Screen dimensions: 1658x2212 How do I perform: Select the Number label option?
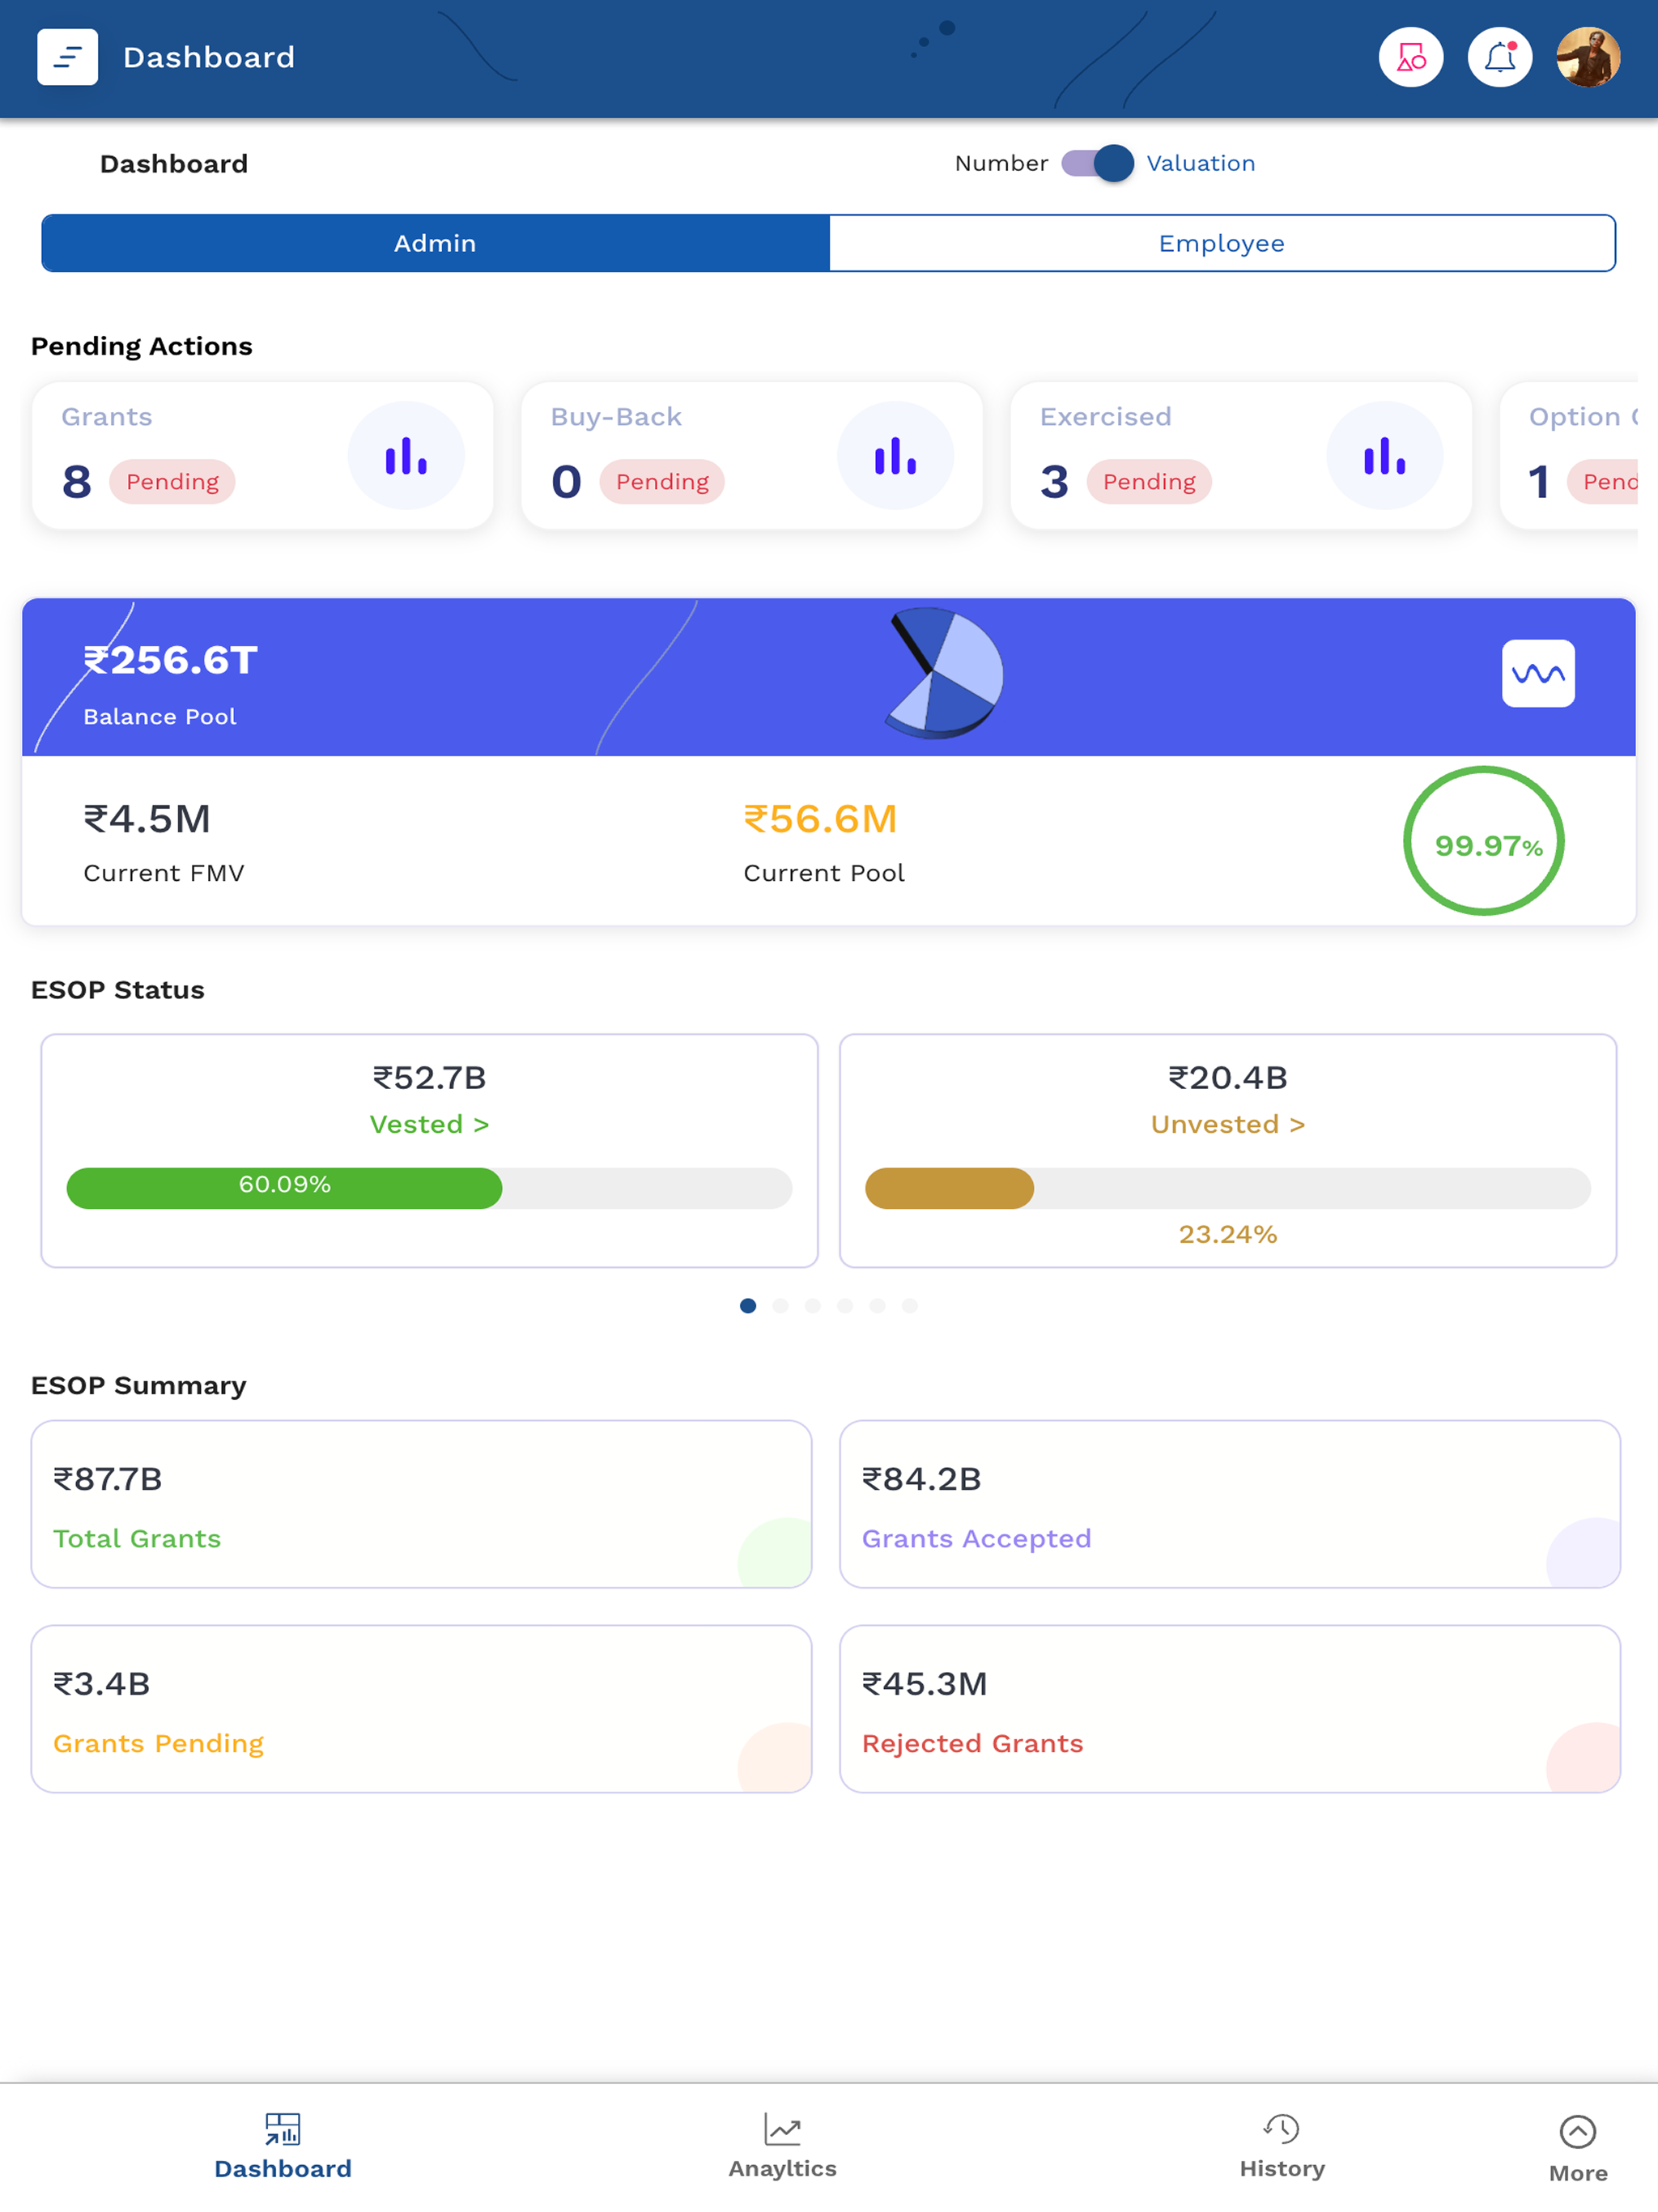coord(1001,163)
